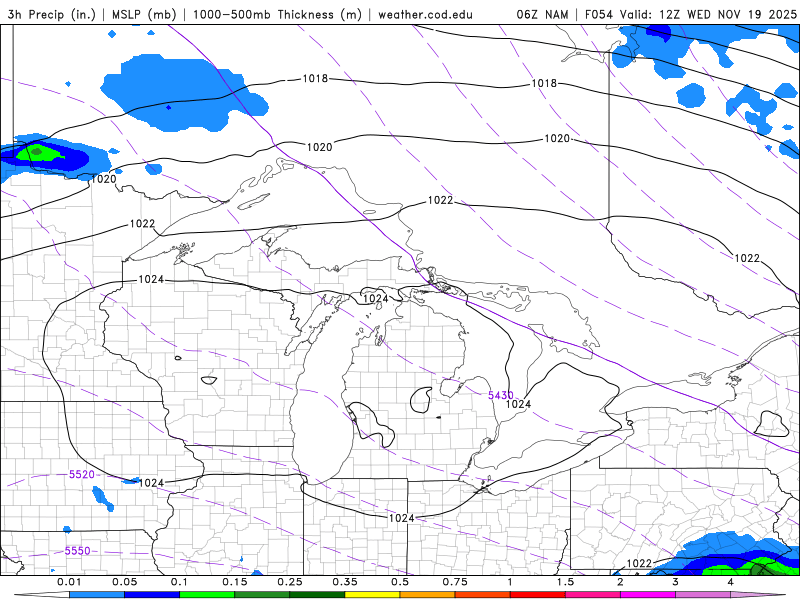Image resolution: width=800 pixels, height=600 pixels.
Task: Select the dark blue 0.05 legend swatch
Action: tap(152, 595)
